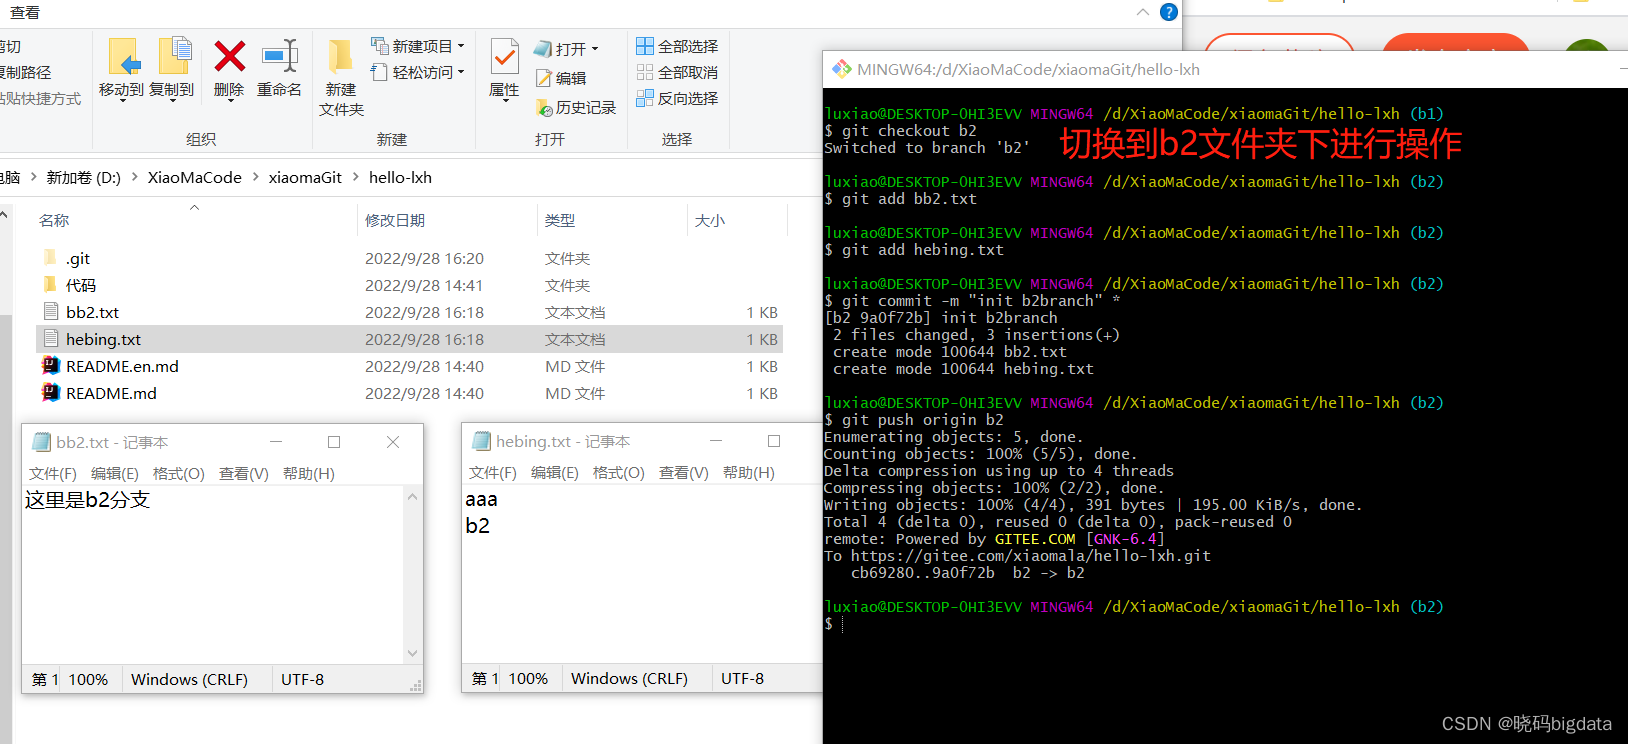Click the New item (新建项目) button
The image size is (1628, 744).
pyautogui.click(x=418, y=46)
